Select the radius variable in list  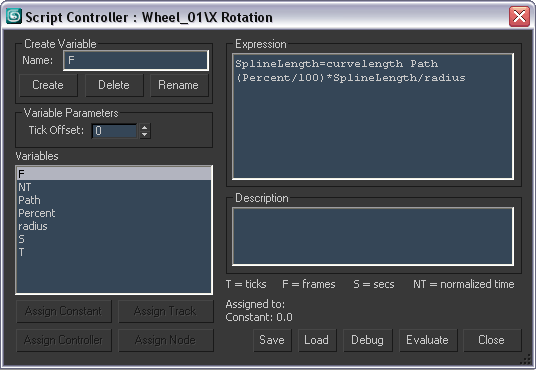click(x=114, y=226)
